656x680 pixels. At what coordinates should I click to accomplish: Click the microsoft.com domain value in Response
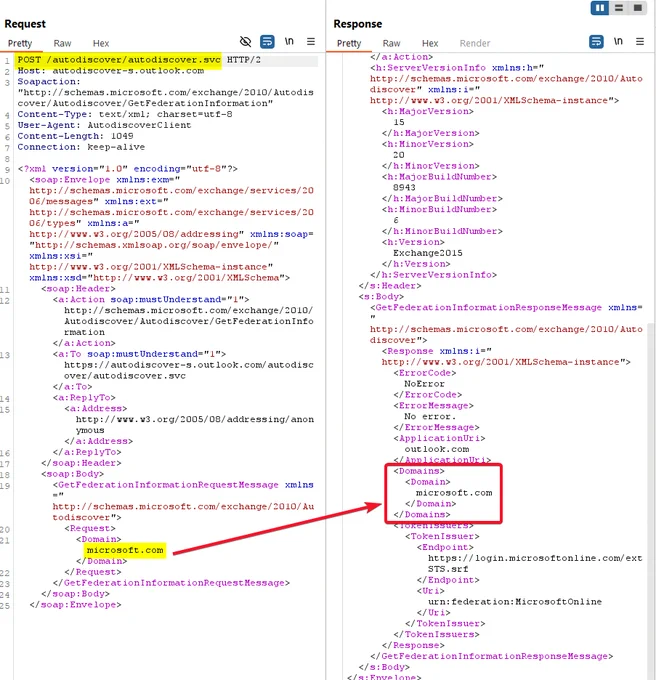454,493
